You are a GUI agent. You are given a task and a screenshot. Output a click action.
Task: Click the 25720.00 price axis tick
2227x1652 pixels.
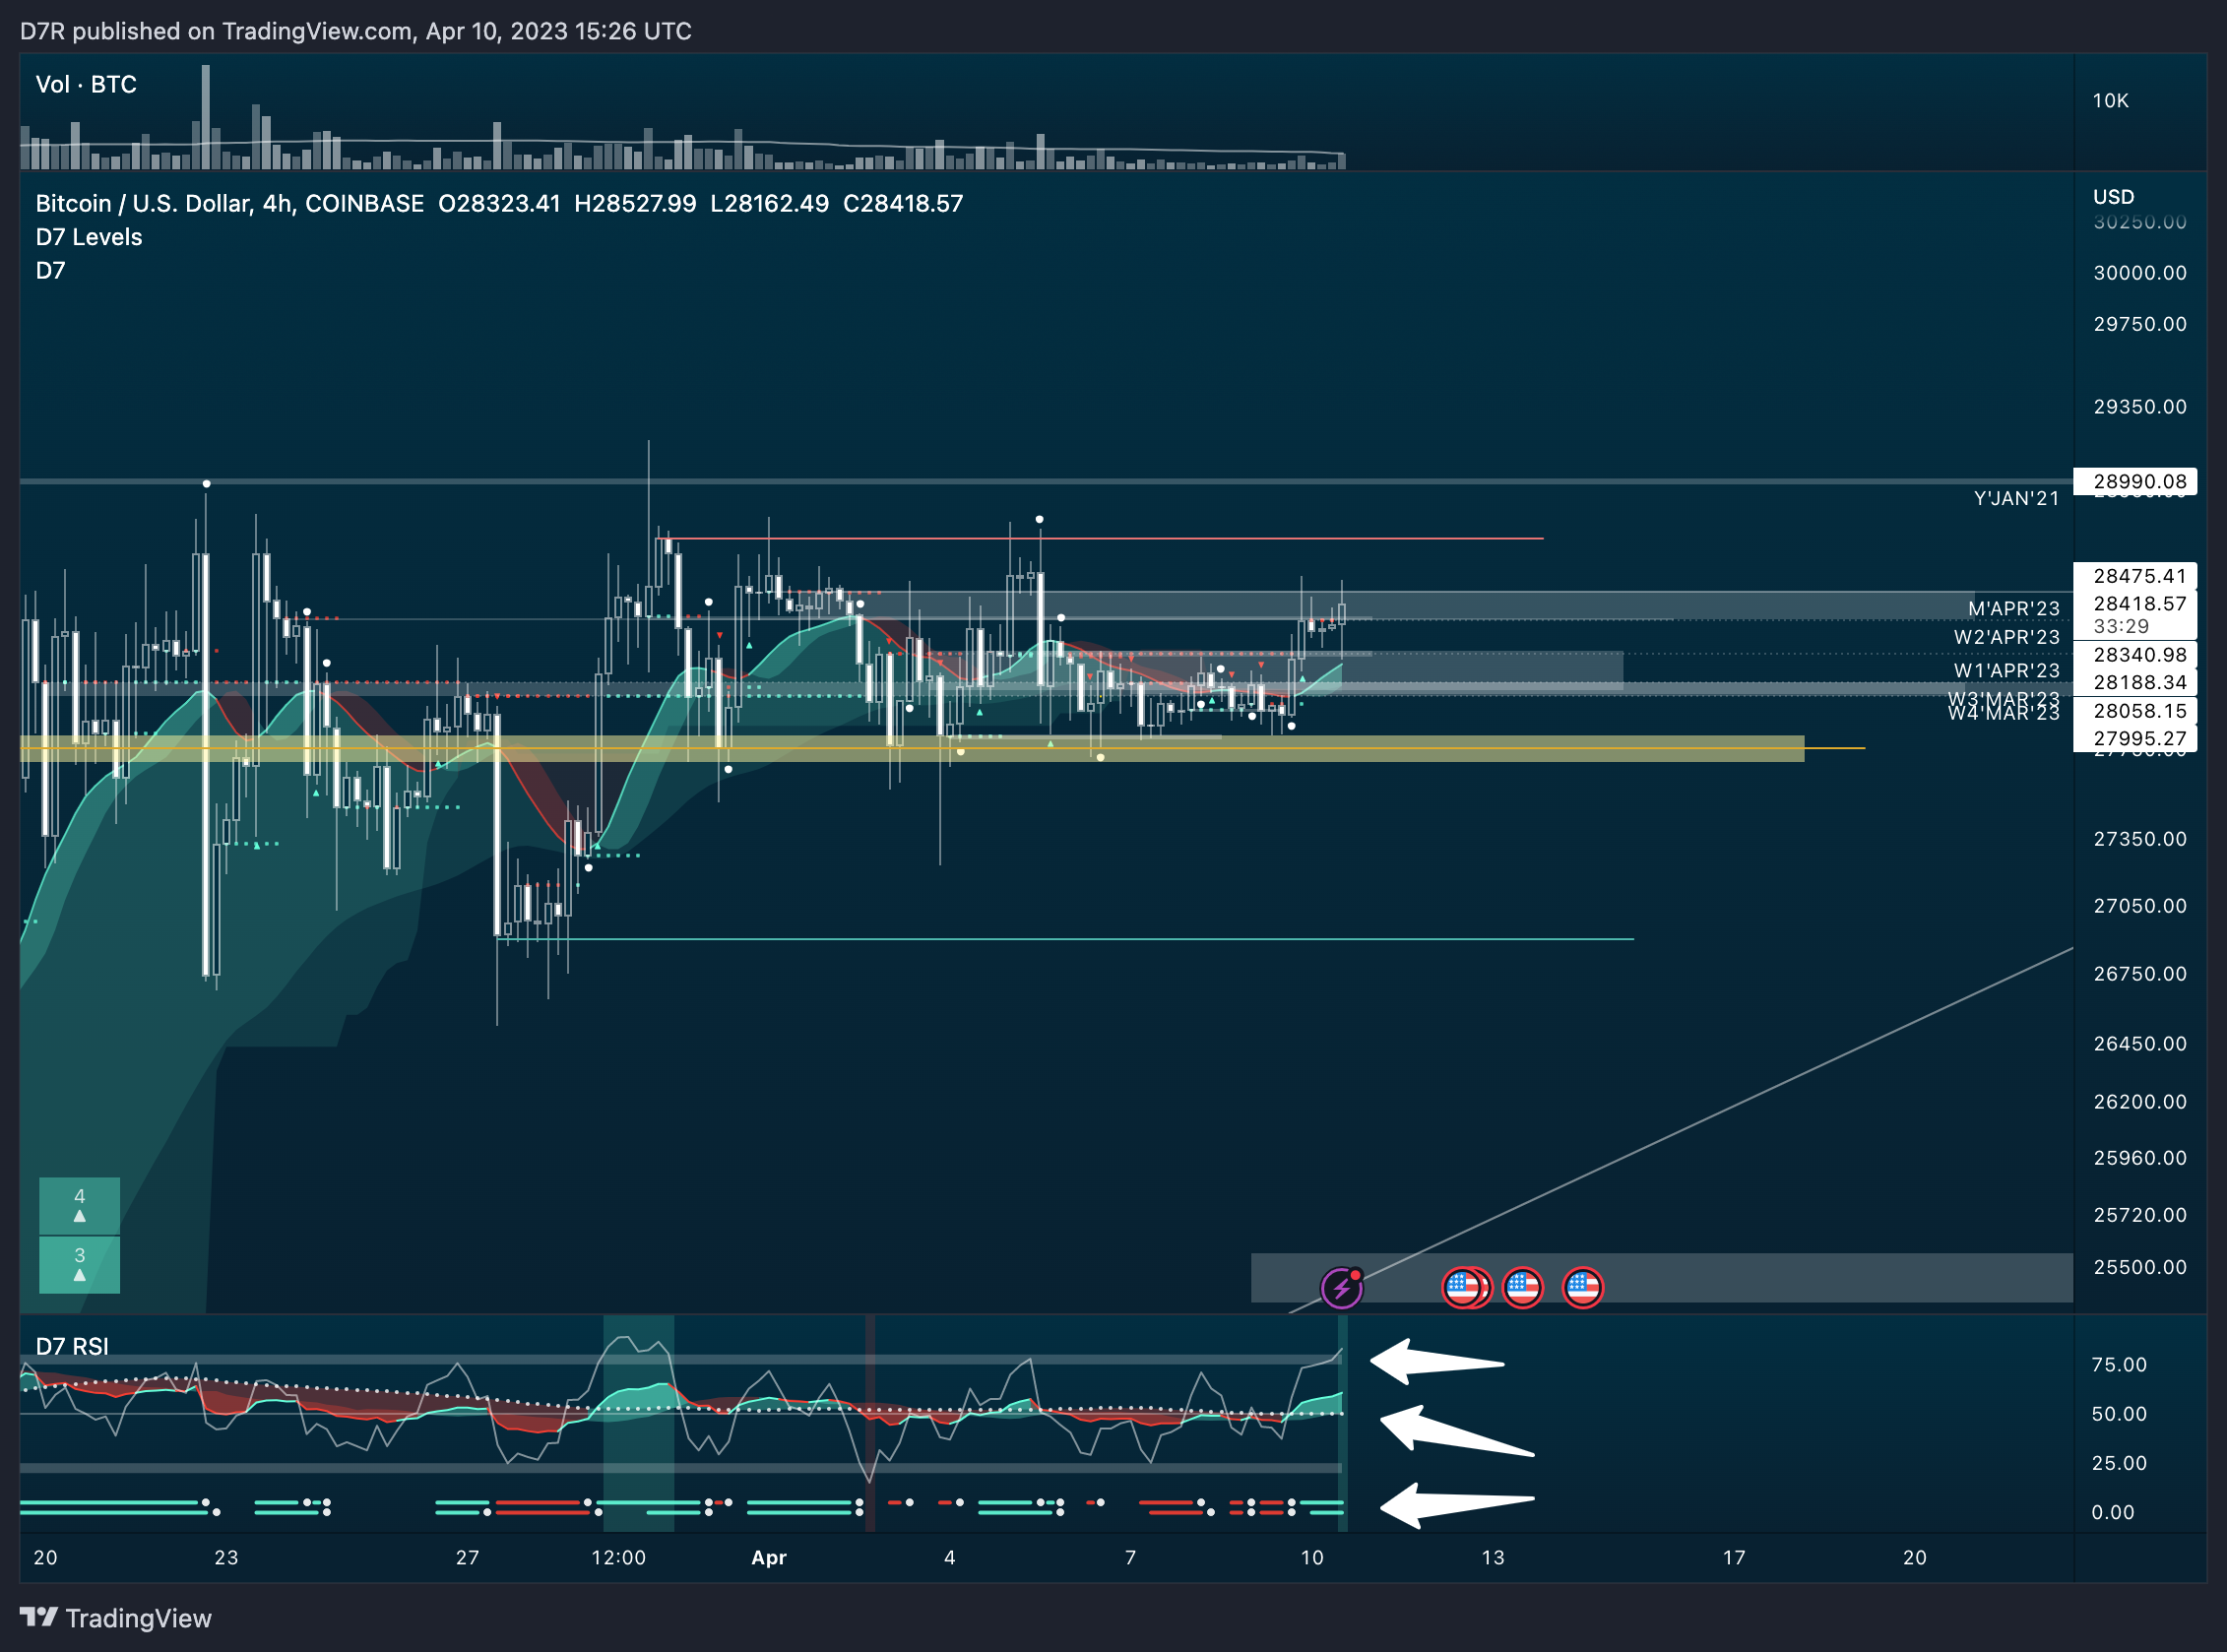[x=2140, y=1215]
